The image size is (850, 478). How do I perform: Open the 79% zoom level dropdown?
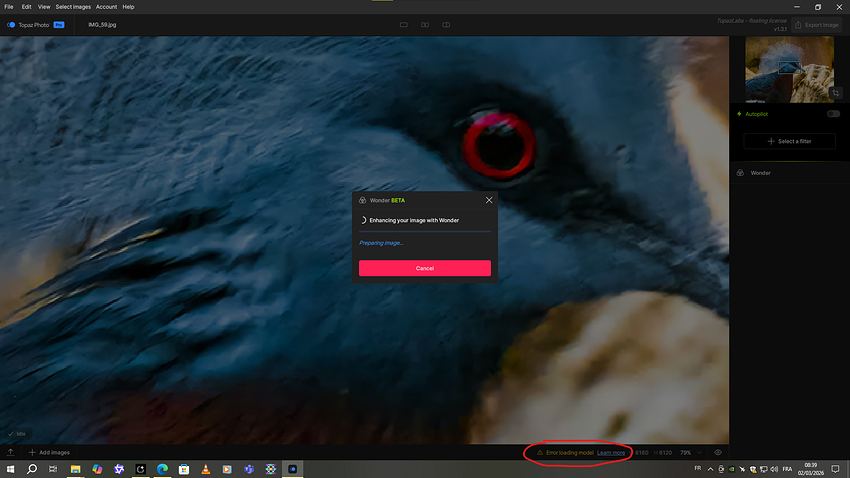686,453
